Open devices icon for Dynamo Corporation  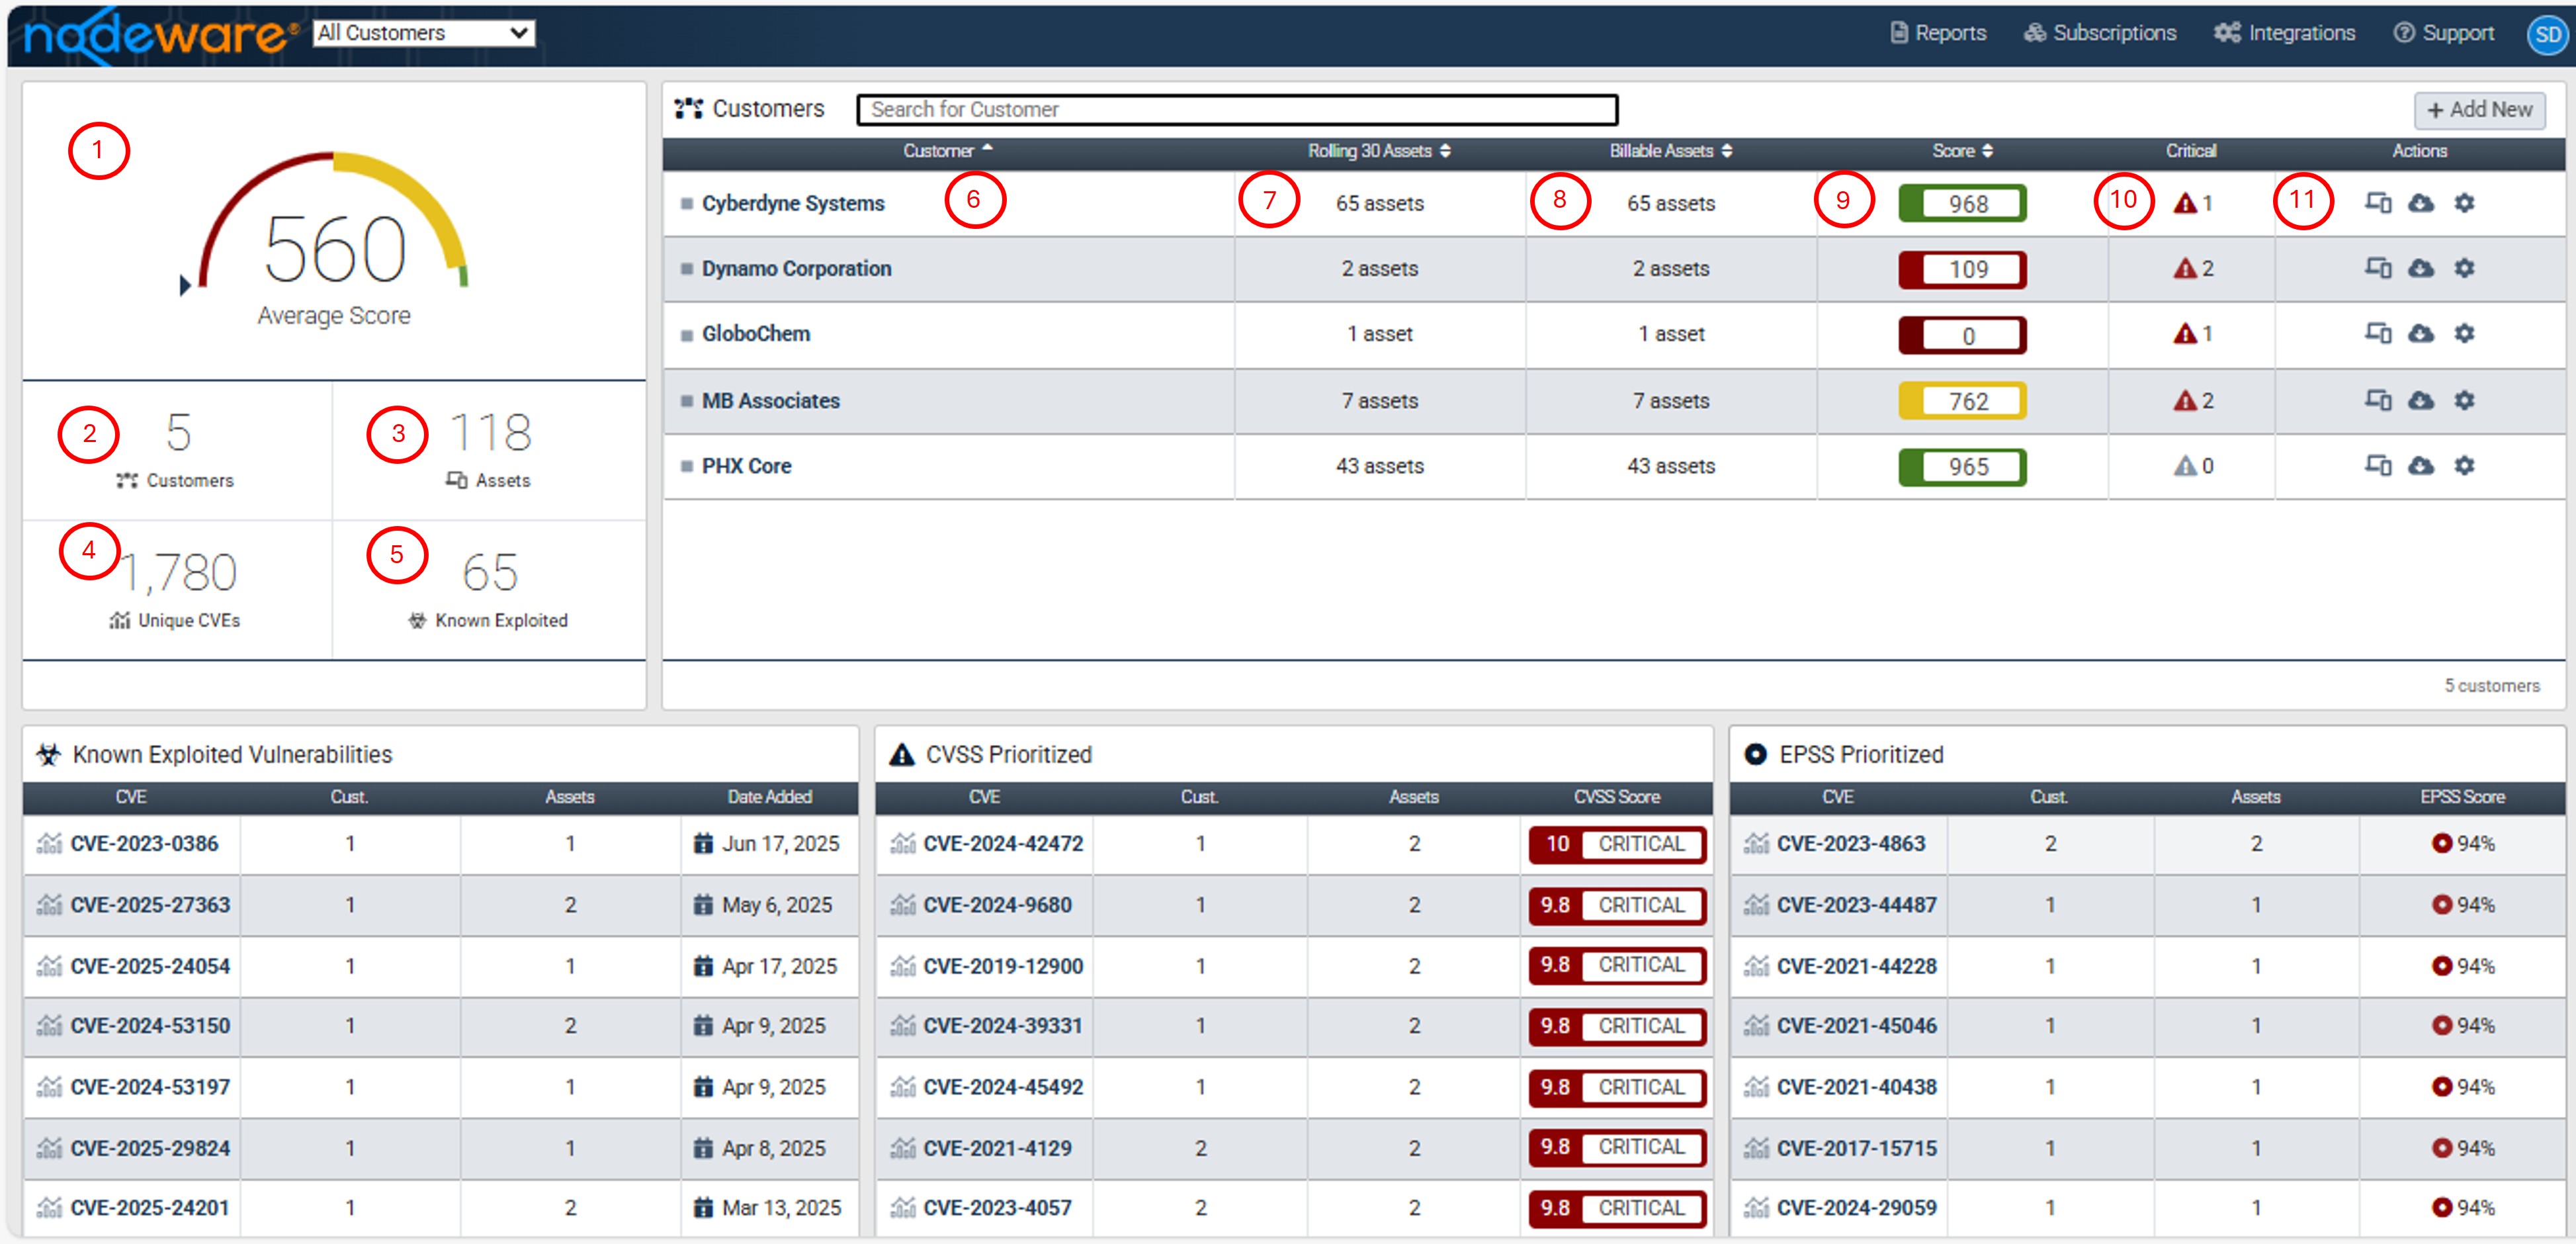[x=2377, y=268]
